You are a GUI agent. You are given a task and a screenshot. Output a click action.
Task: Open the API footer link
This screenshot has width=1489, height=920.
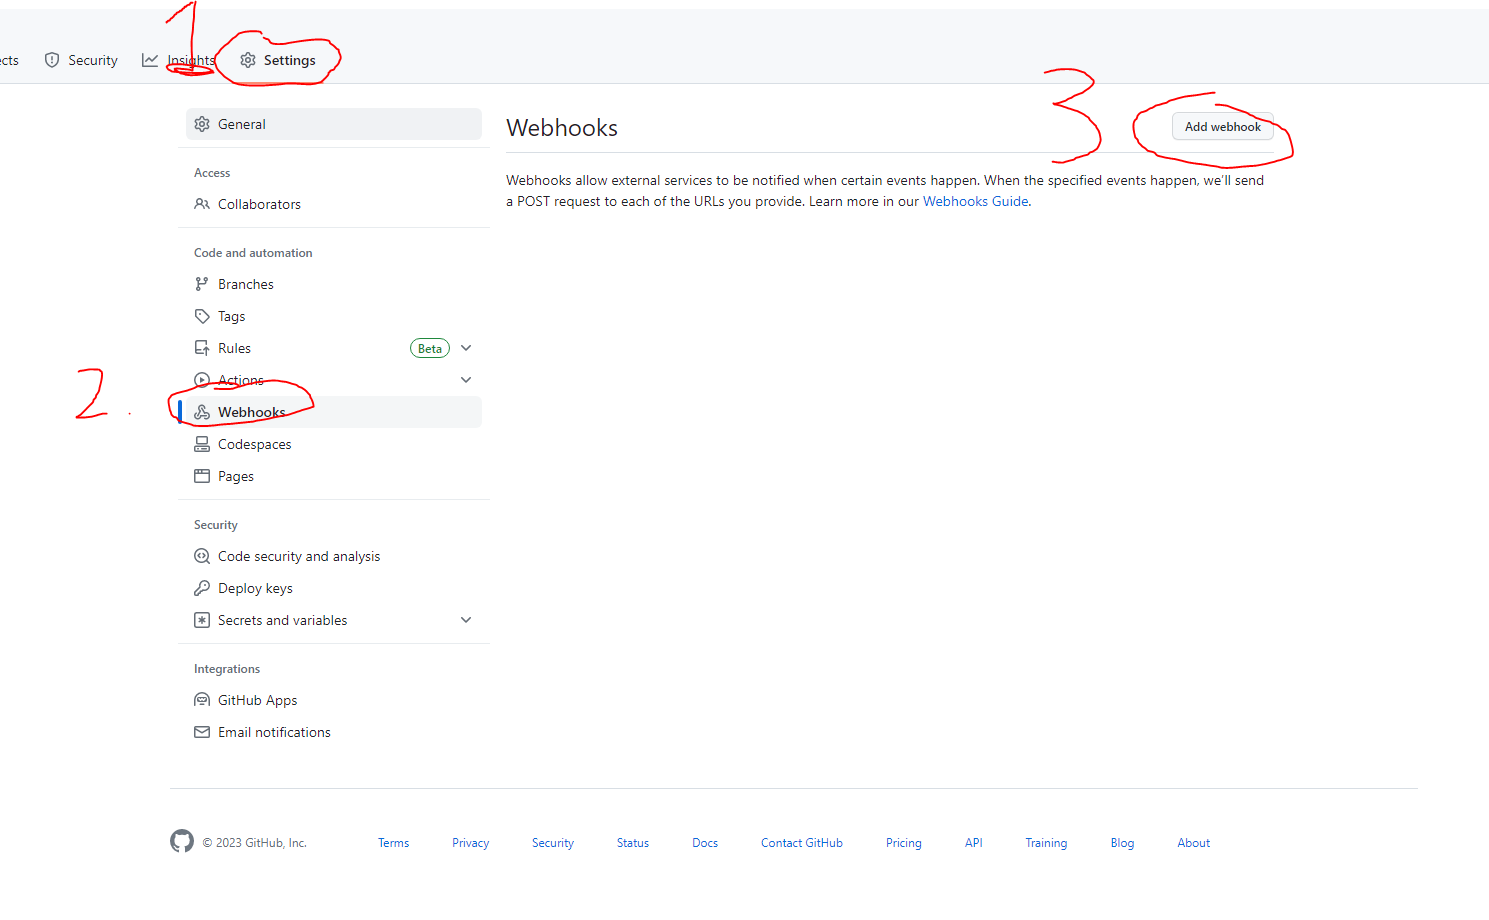tap(974, 843)
